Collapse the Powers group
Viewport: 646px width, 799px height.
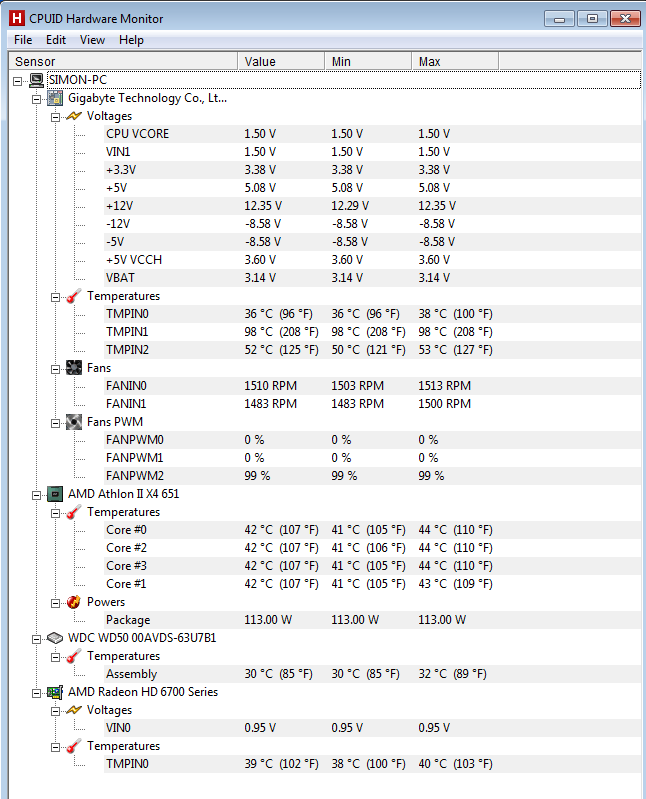55,603
